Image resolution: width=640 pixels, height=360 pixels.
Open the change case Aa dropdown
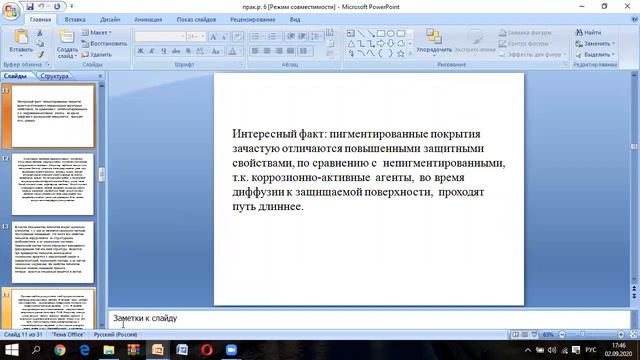point(216,51)
